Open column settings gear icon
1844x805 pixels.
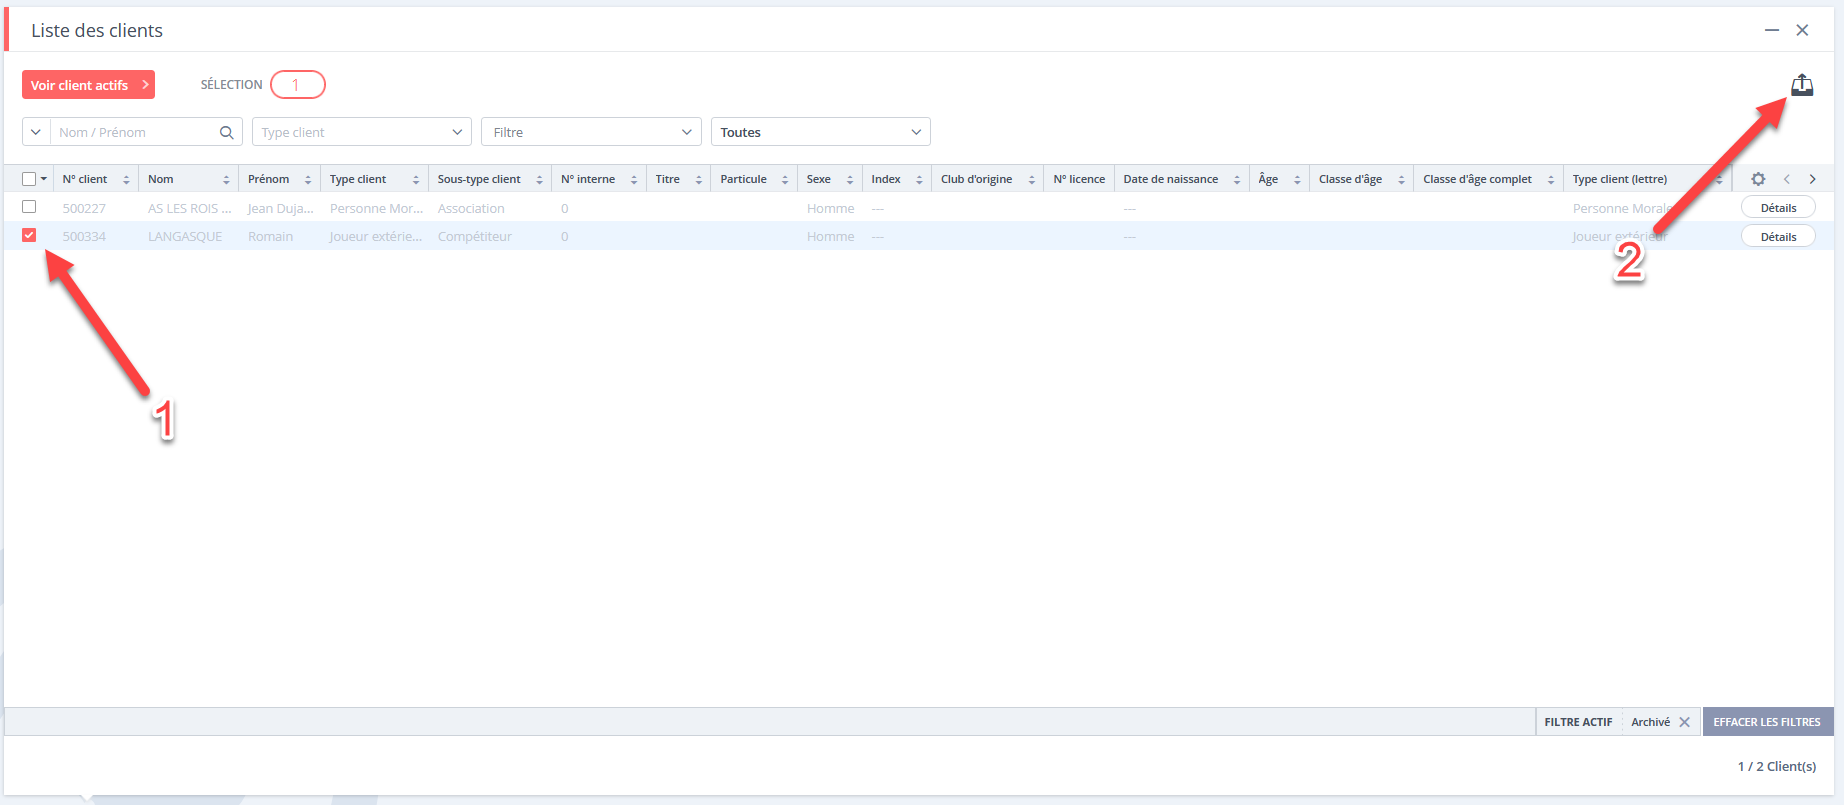click(x=1758, y=179)
